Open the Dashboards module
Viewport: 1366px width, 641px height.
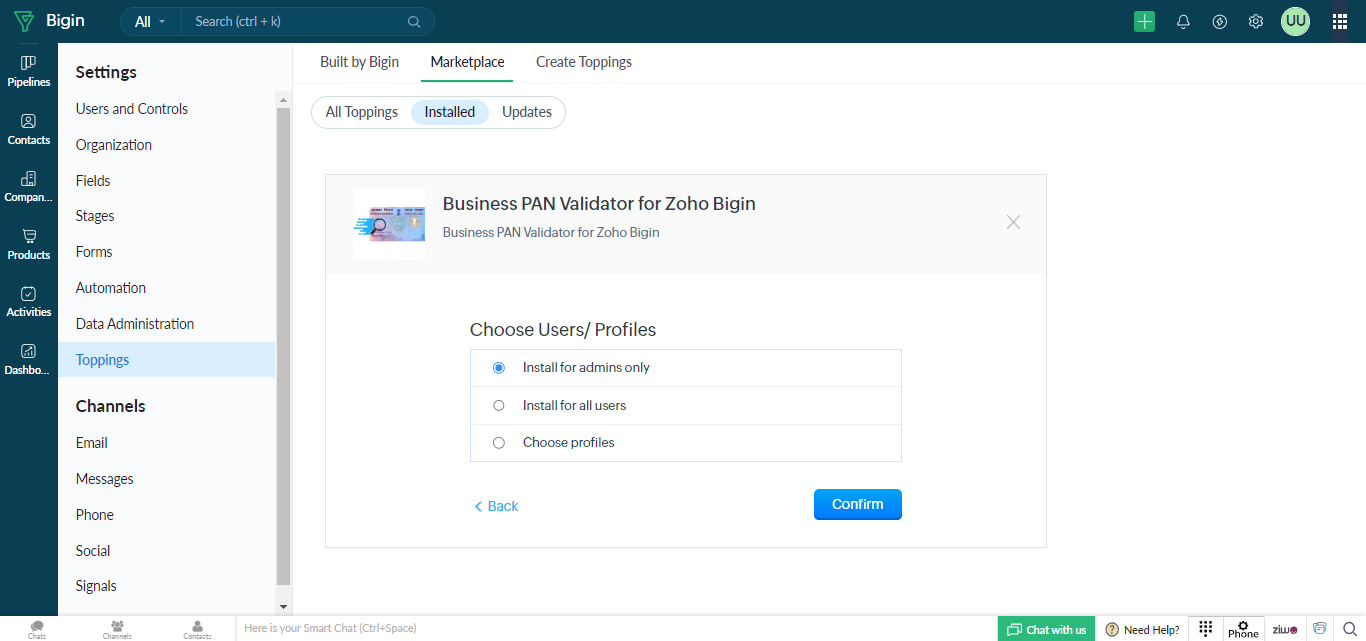[29, 359]
